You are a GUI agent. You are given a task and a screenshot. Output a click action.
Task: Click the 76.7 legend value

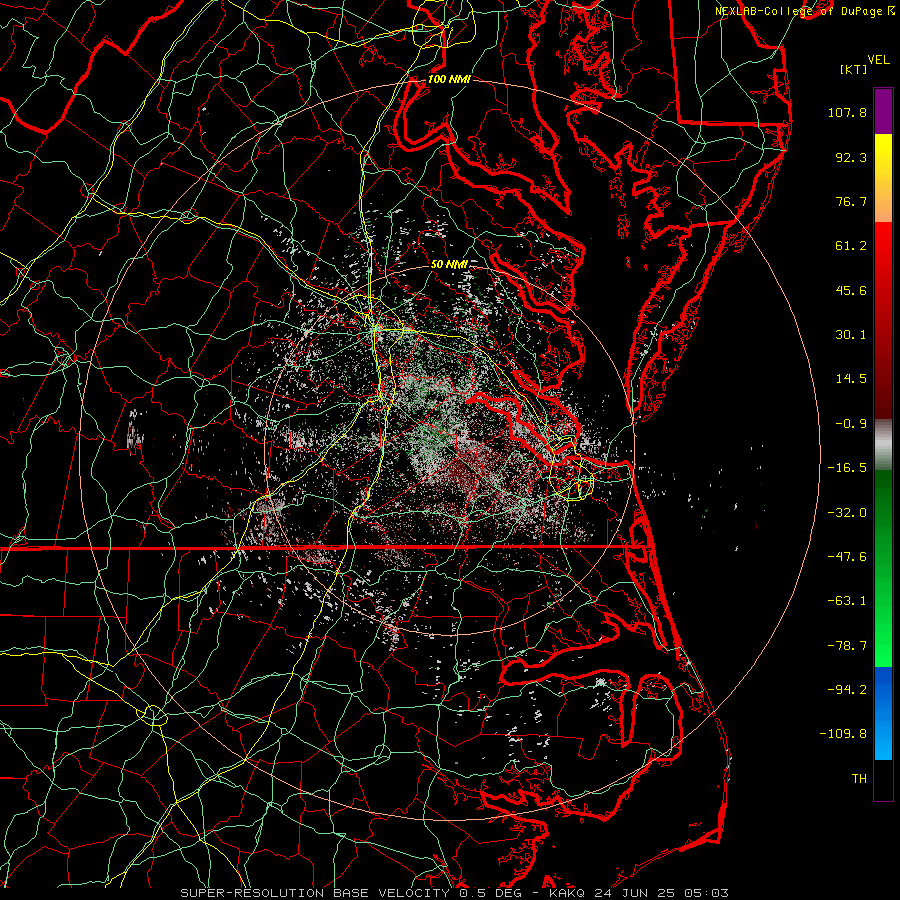[x=851, y=201]
